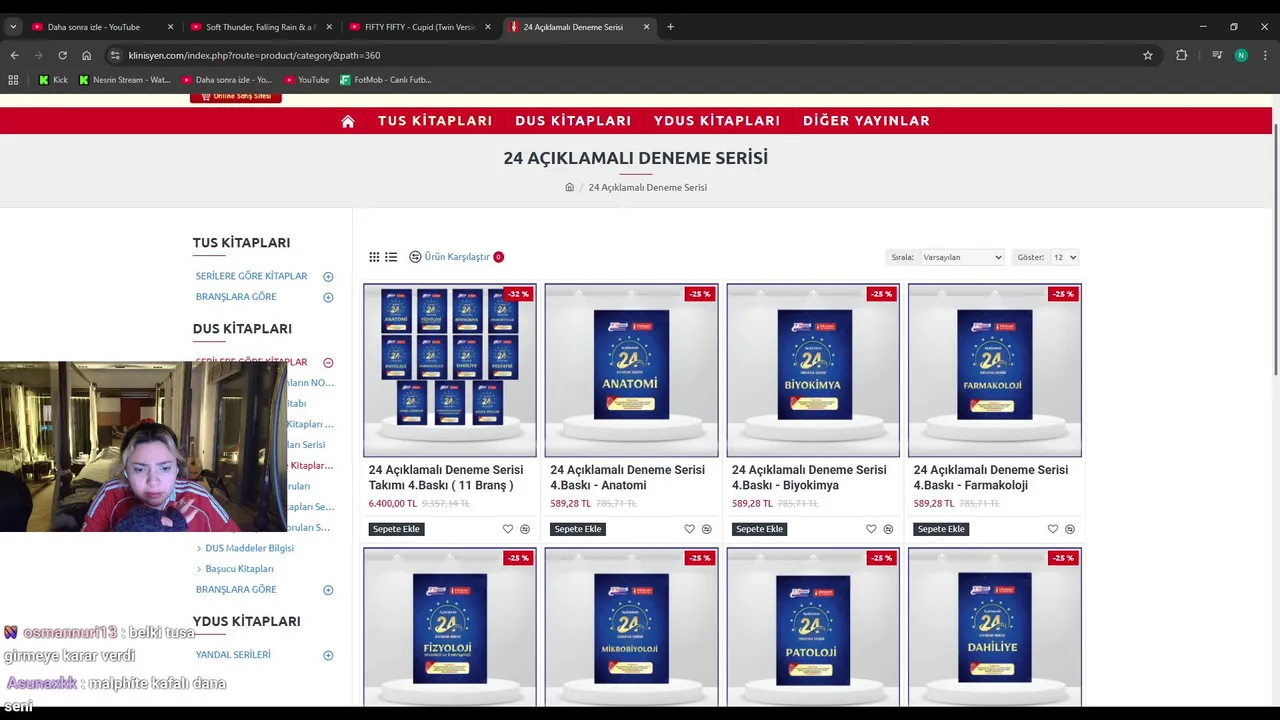The image size is (1280, 720).
Task: Expand YANDAL SERİLERİ section
Action: (328, 655)
